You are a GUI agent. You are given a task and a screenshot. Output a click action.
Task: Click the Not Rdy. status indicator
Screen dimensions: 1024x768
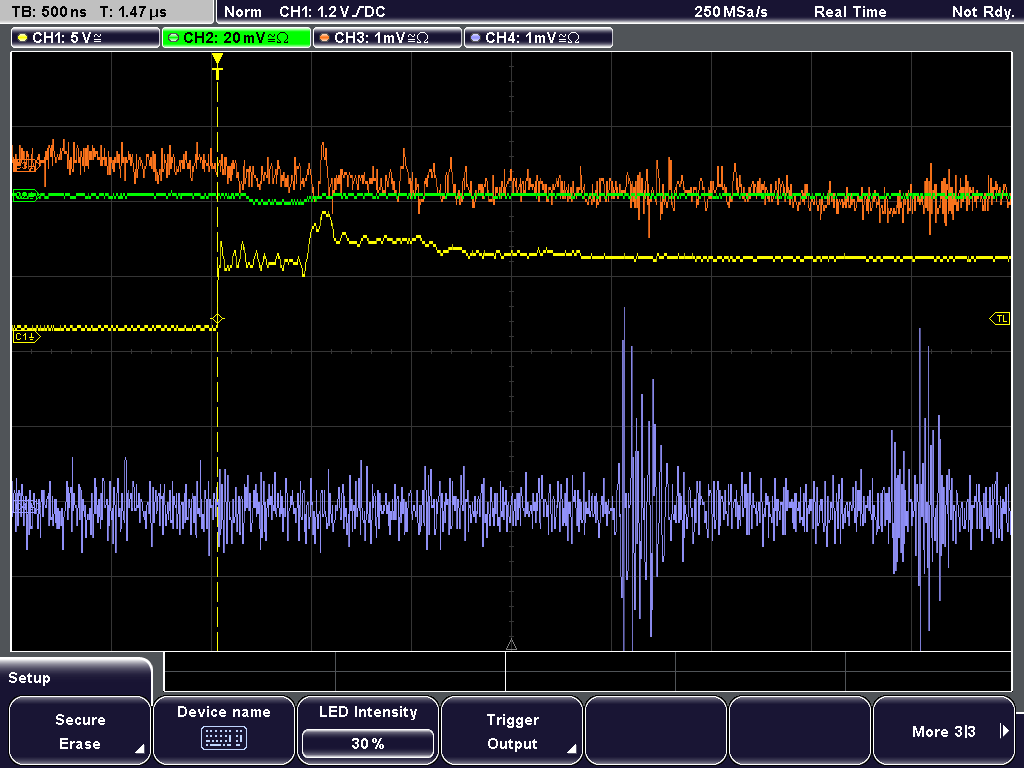click(x=982, y=12)
